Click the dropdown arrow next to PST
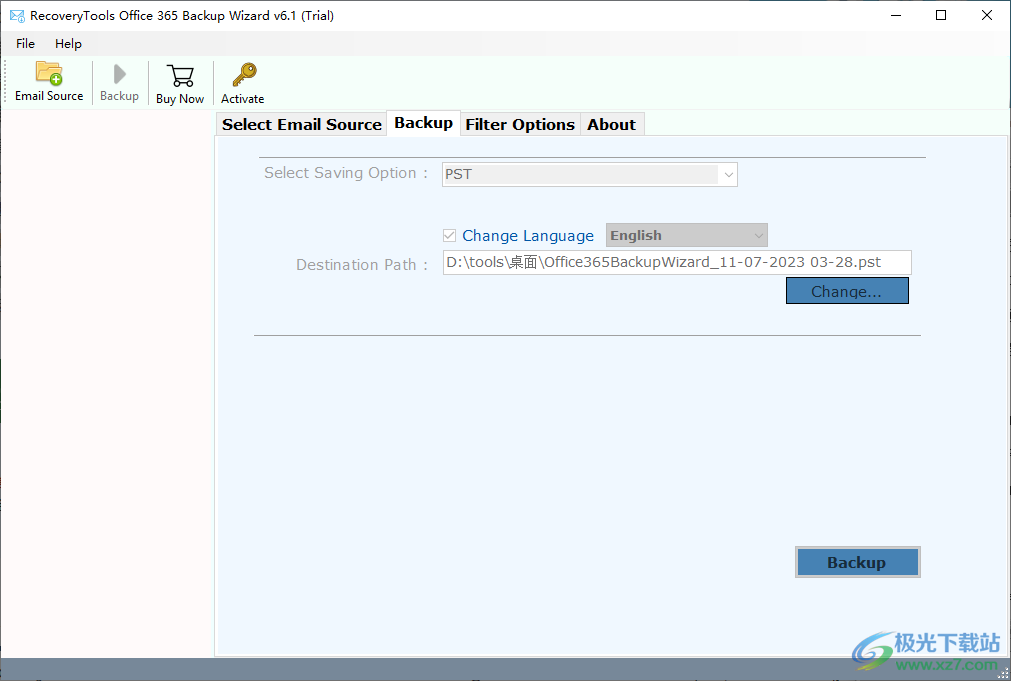This screenshot has width=1011, height=681. point(727,174)
